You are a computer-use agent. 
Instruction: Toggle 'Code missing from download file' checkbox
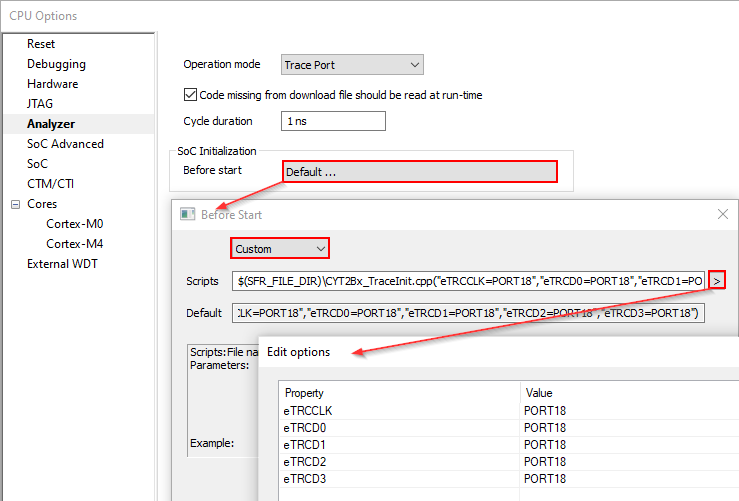click(191, 95)
